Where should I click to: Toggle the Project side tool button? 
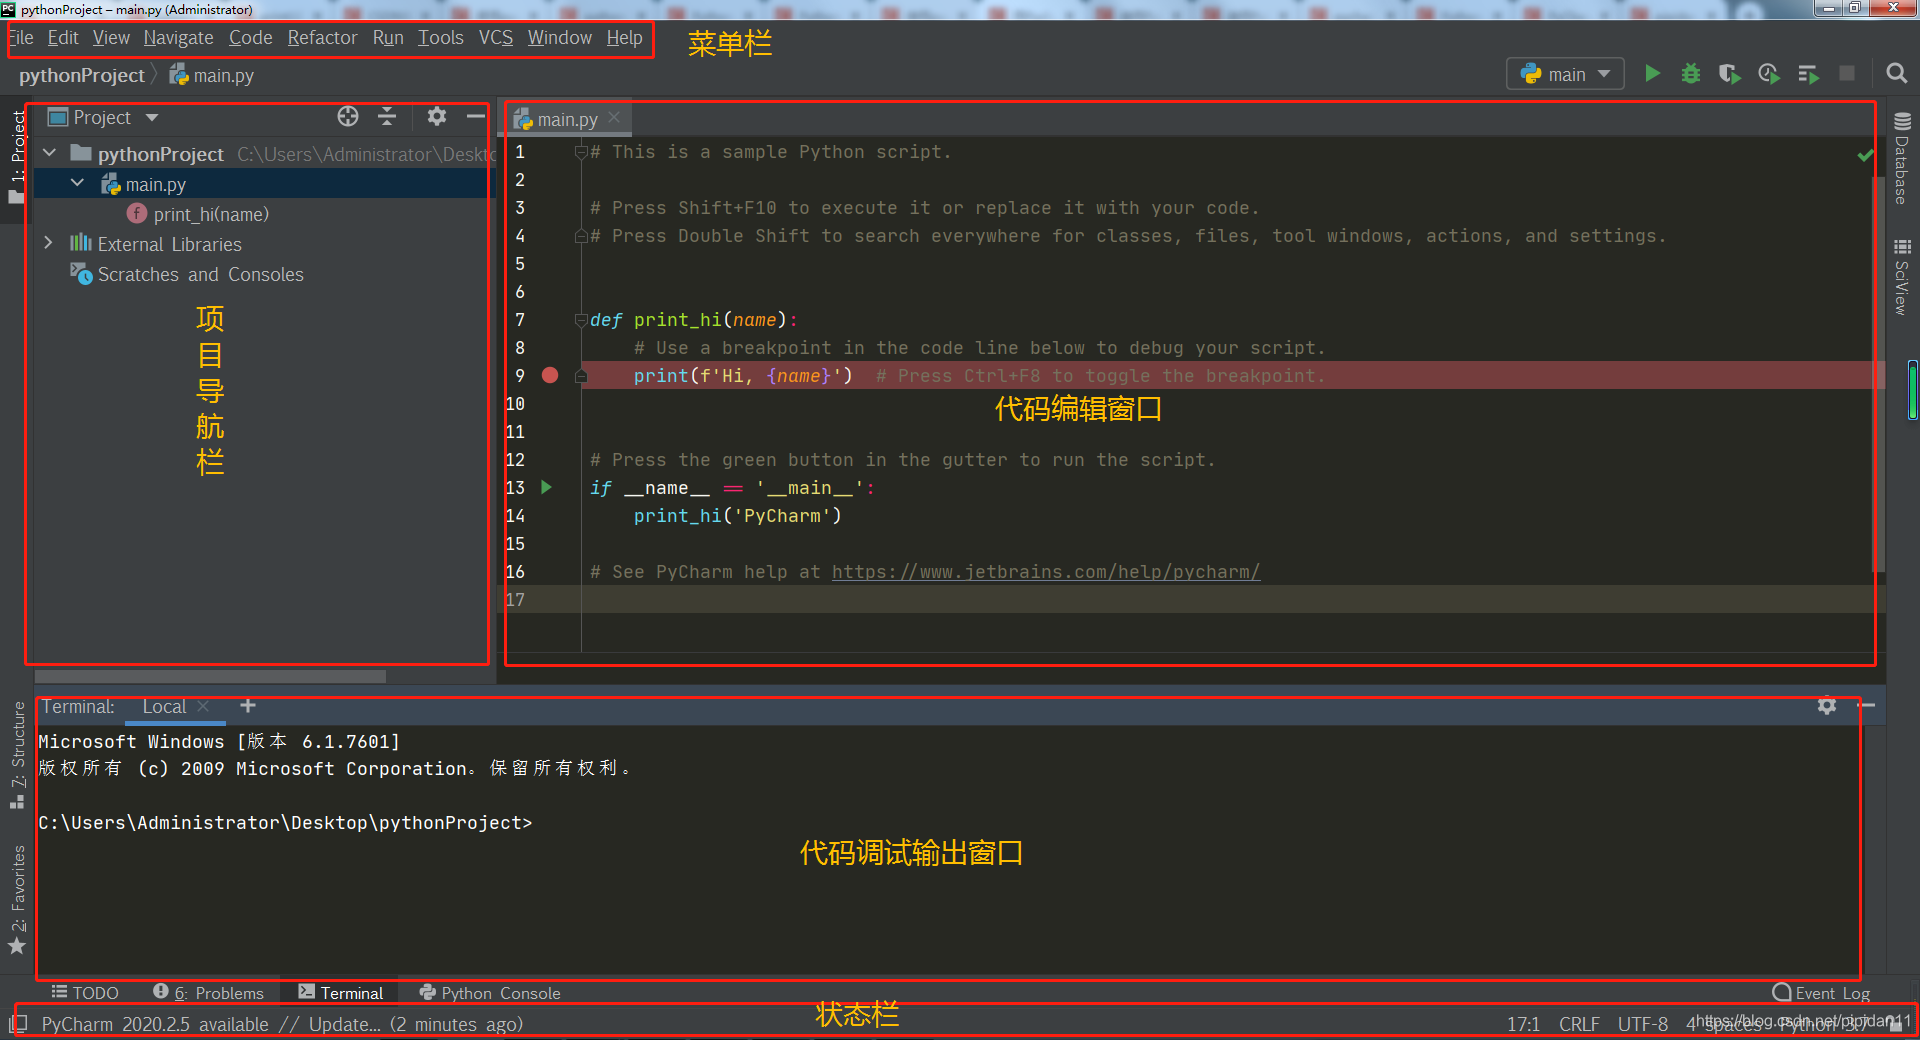click(x=17, y=156)
